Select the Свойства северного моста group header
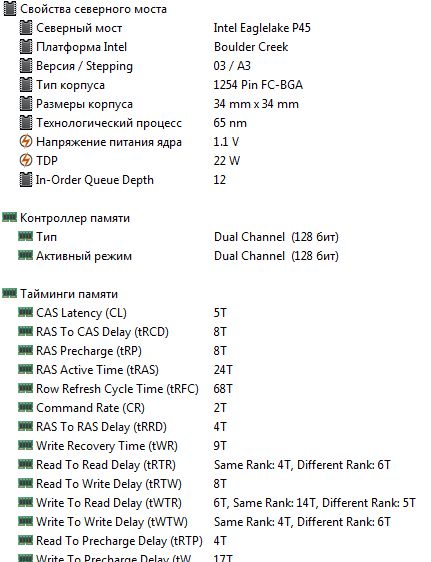 pos(85,9)
